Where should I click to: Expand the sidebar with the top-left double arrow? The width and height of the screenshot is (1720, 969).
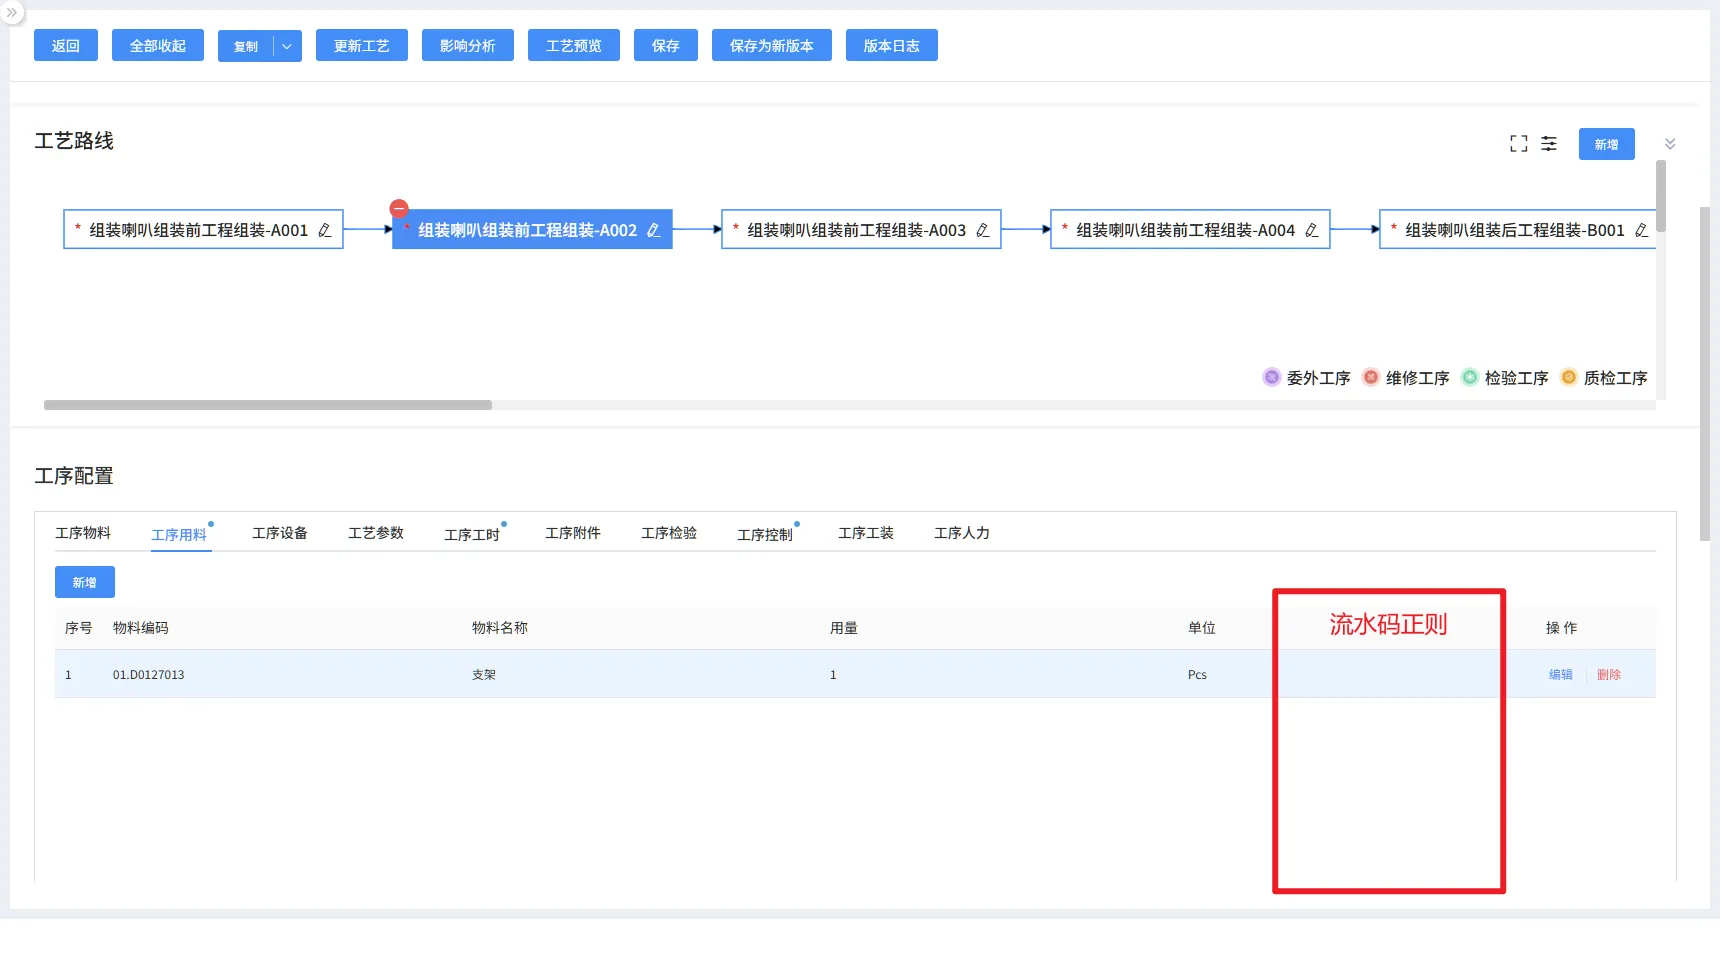(12, 13)
